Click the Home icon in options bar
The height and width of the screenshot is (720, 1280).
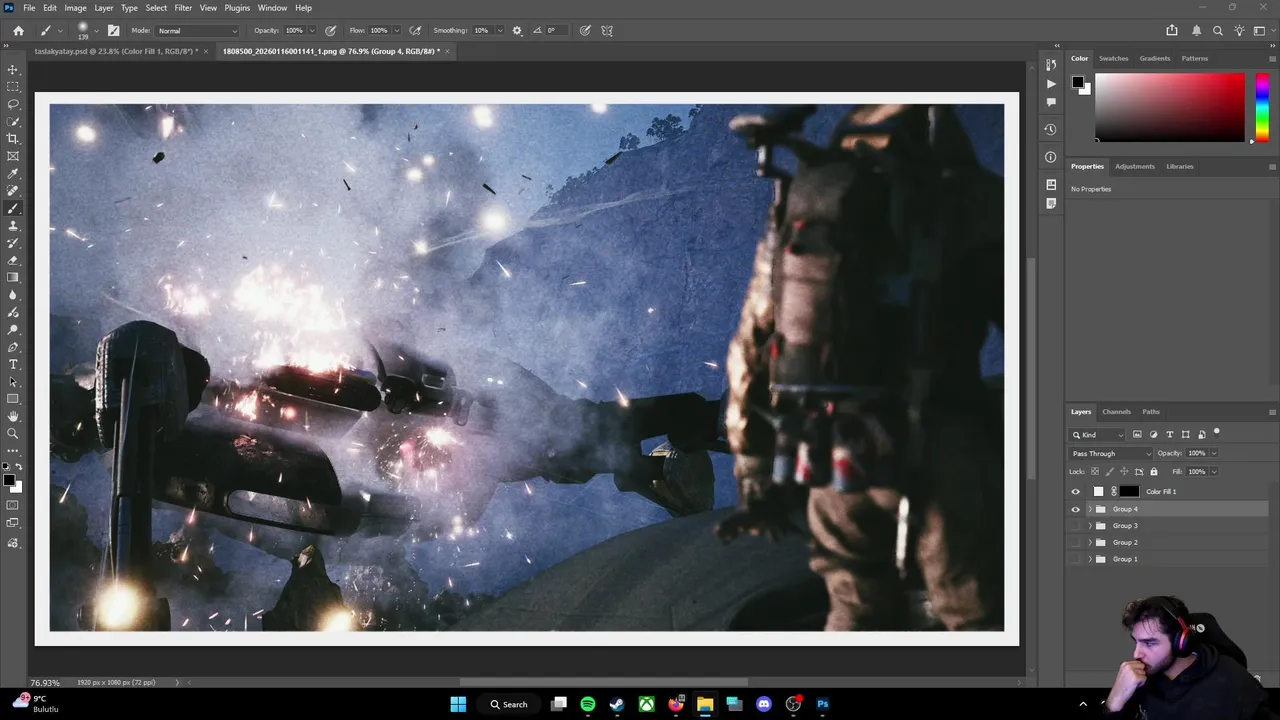[x=18, y=30]
